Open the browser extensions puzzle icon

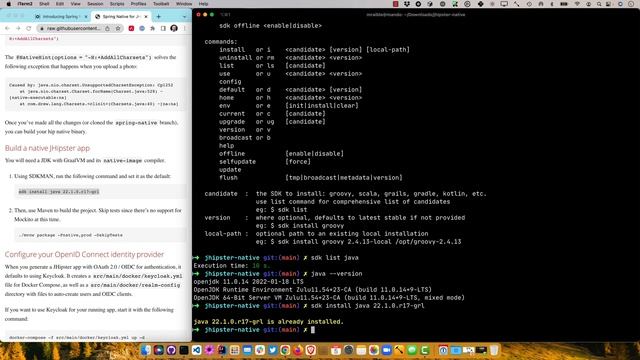coord(153,28)
